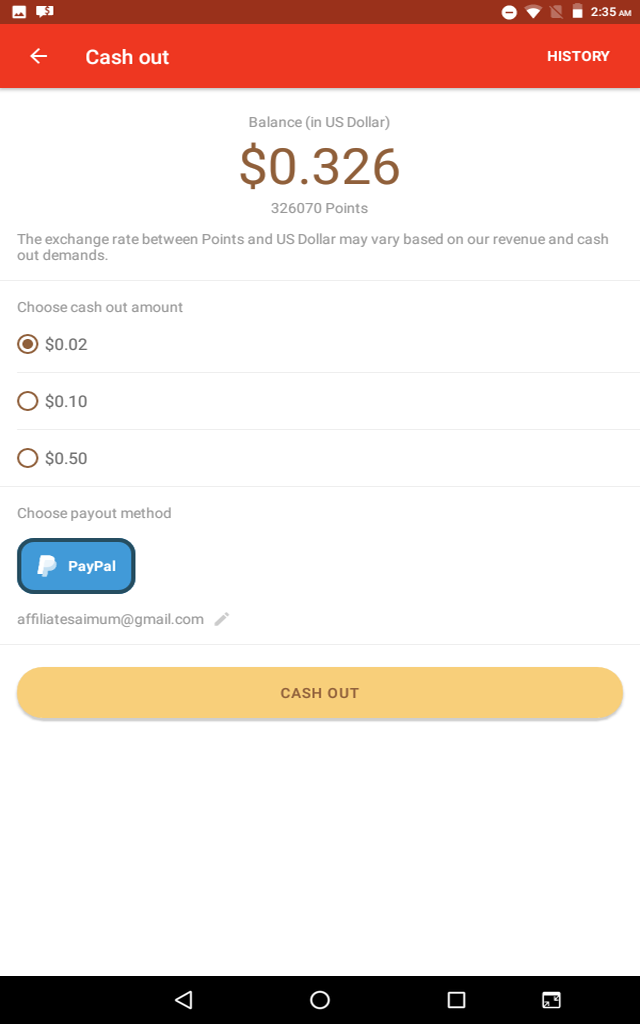Select the $0.02 cash out amount

coord(28,344)
